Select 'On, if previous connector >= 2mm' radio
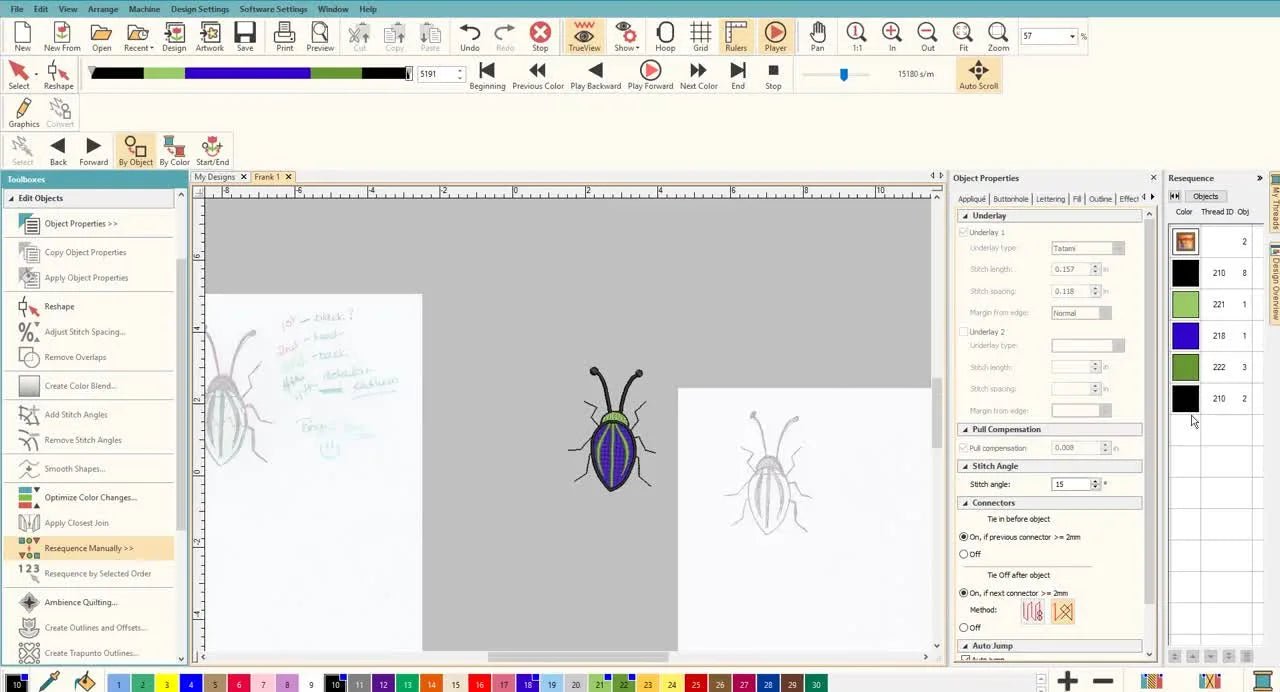This screenshot has height=692, width=1280. coord(964,537)
